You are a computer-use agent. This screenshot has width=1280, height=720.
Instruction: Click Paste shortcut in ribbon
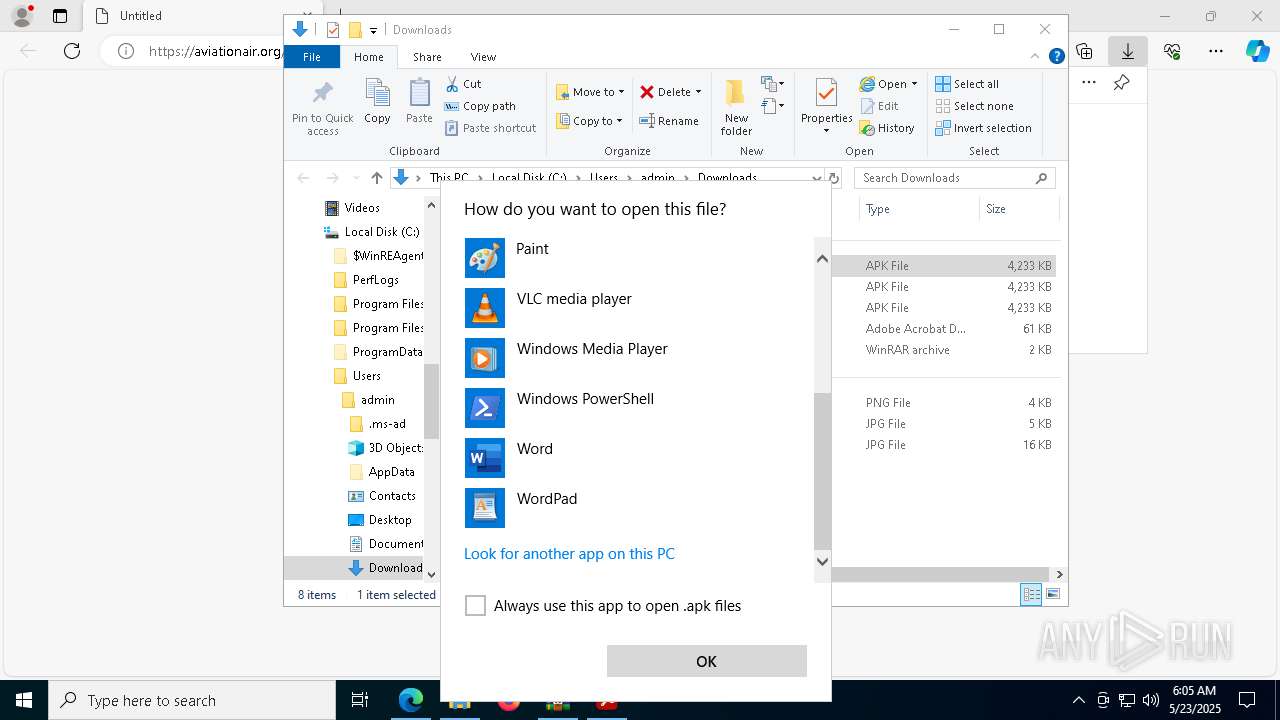coord(490,128)
